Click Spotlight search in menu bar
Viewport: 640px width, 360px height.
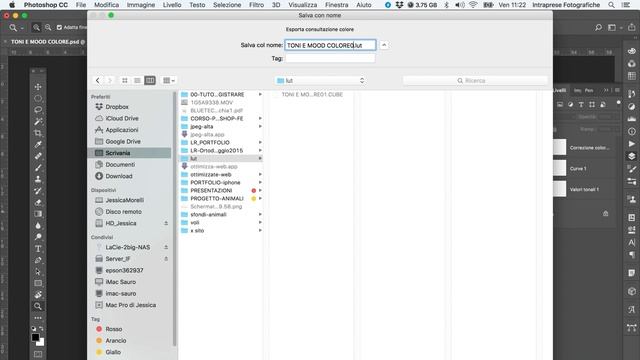(611, 5)
